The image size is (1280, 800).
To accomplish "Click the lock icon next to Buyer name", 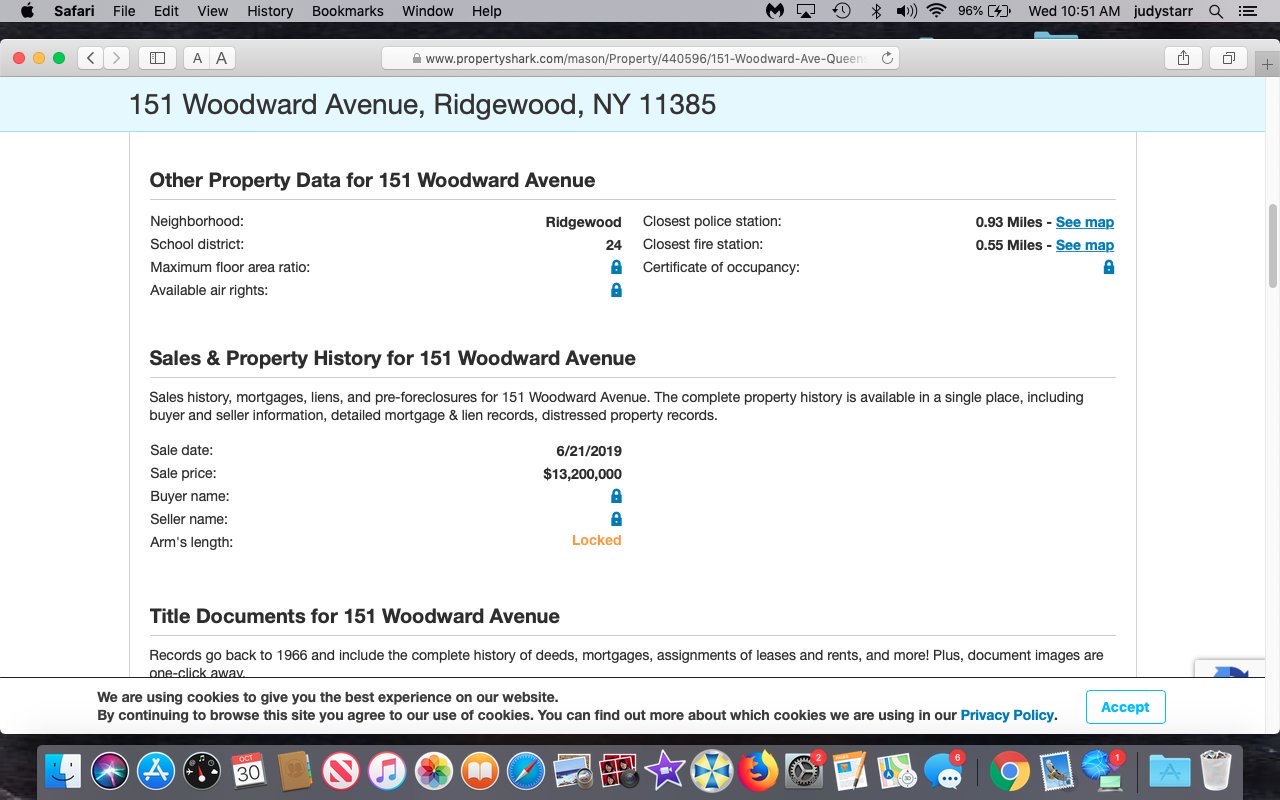I will click(x=616, y=496).
